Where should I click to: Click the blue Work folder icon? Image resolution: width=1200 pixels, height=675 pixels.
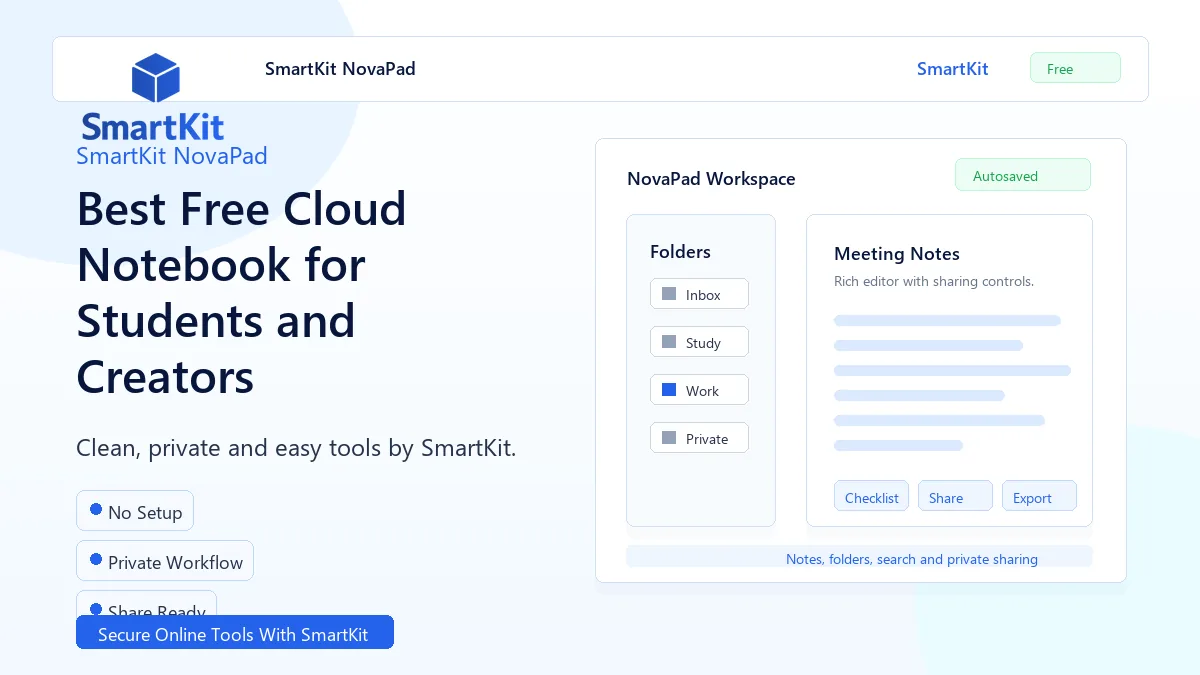click(x=669, y=390)
